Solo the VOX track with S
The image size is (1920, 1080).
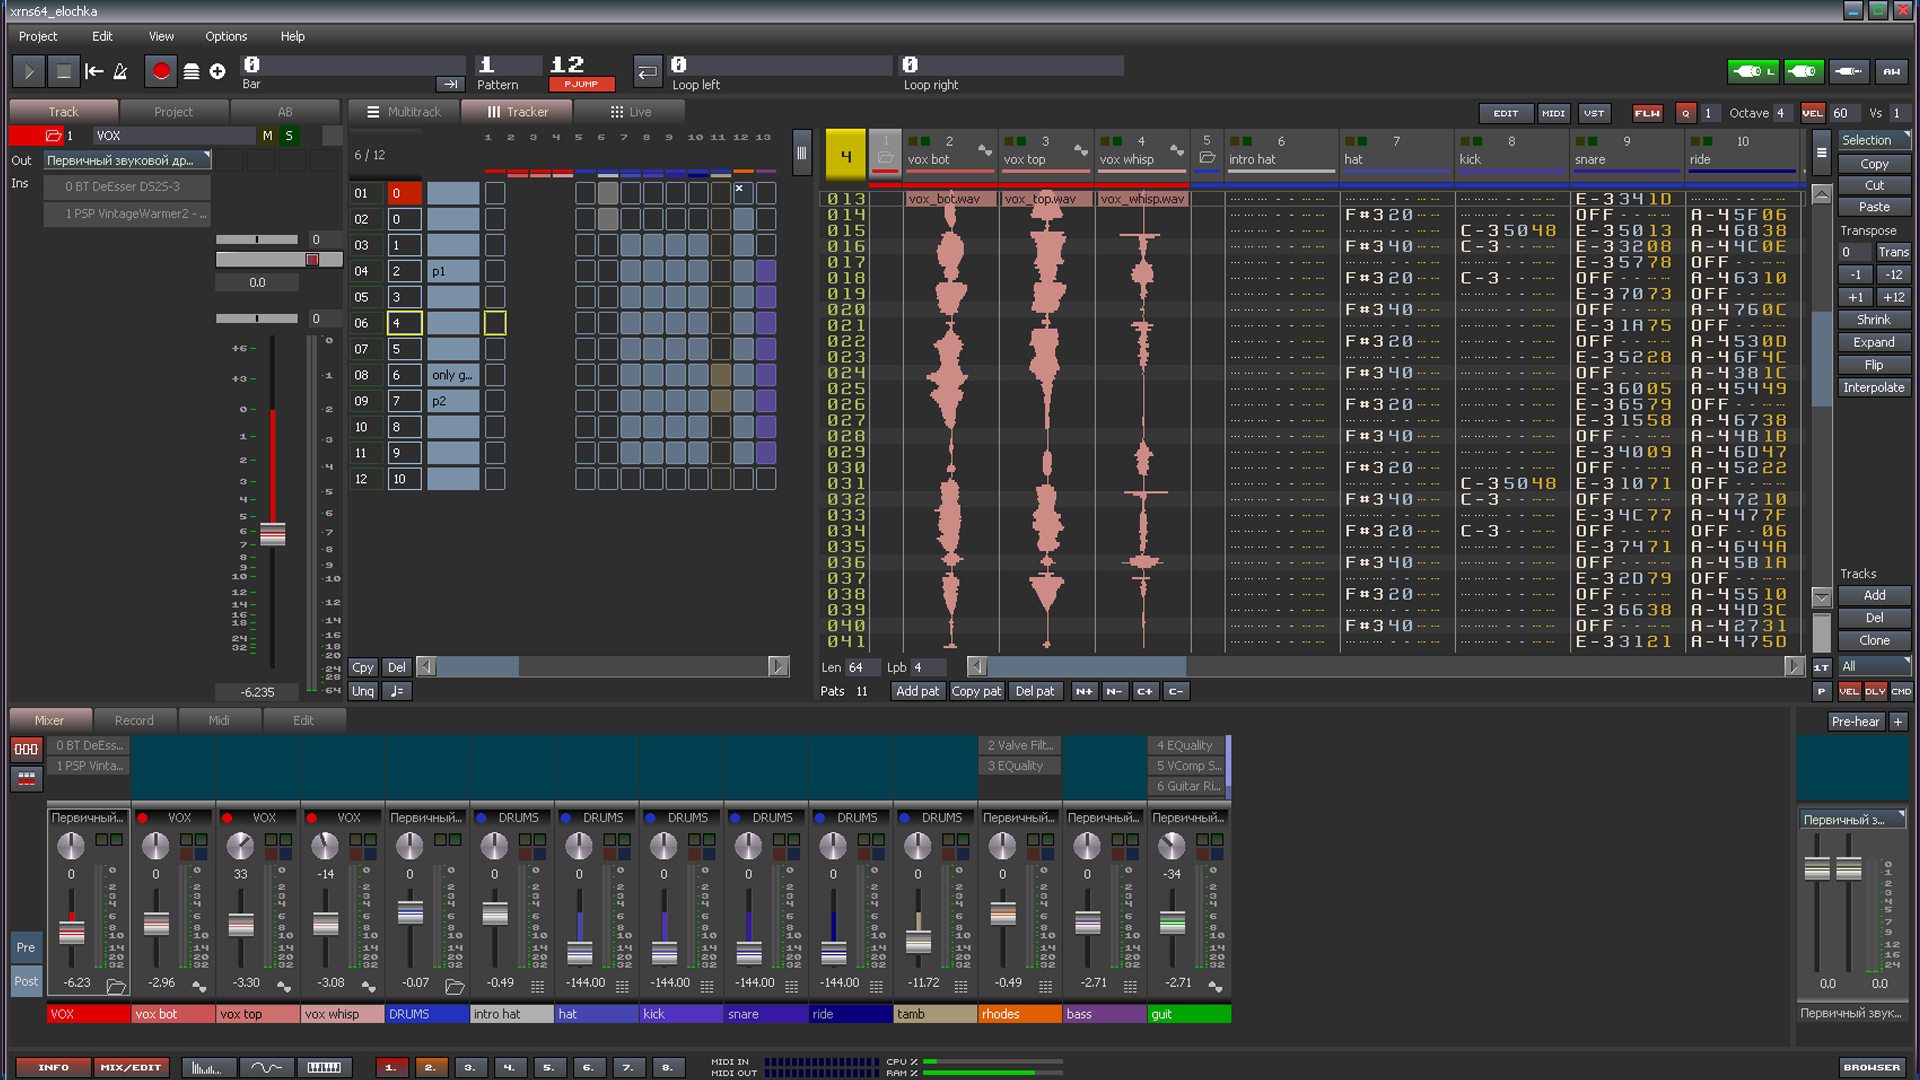coord(289,136)
